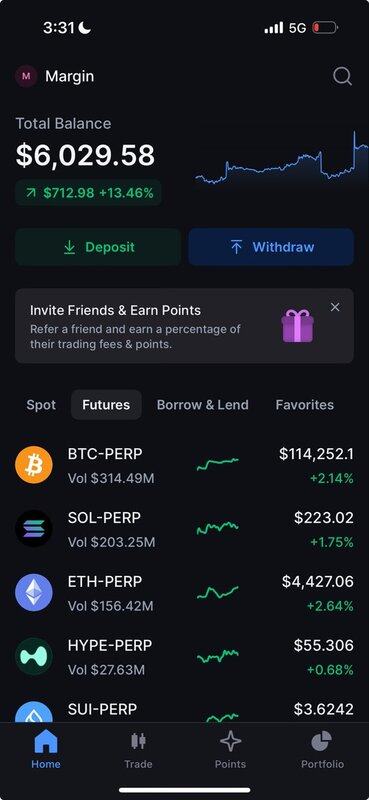Tap the purple gift box icon

point(298,326)
